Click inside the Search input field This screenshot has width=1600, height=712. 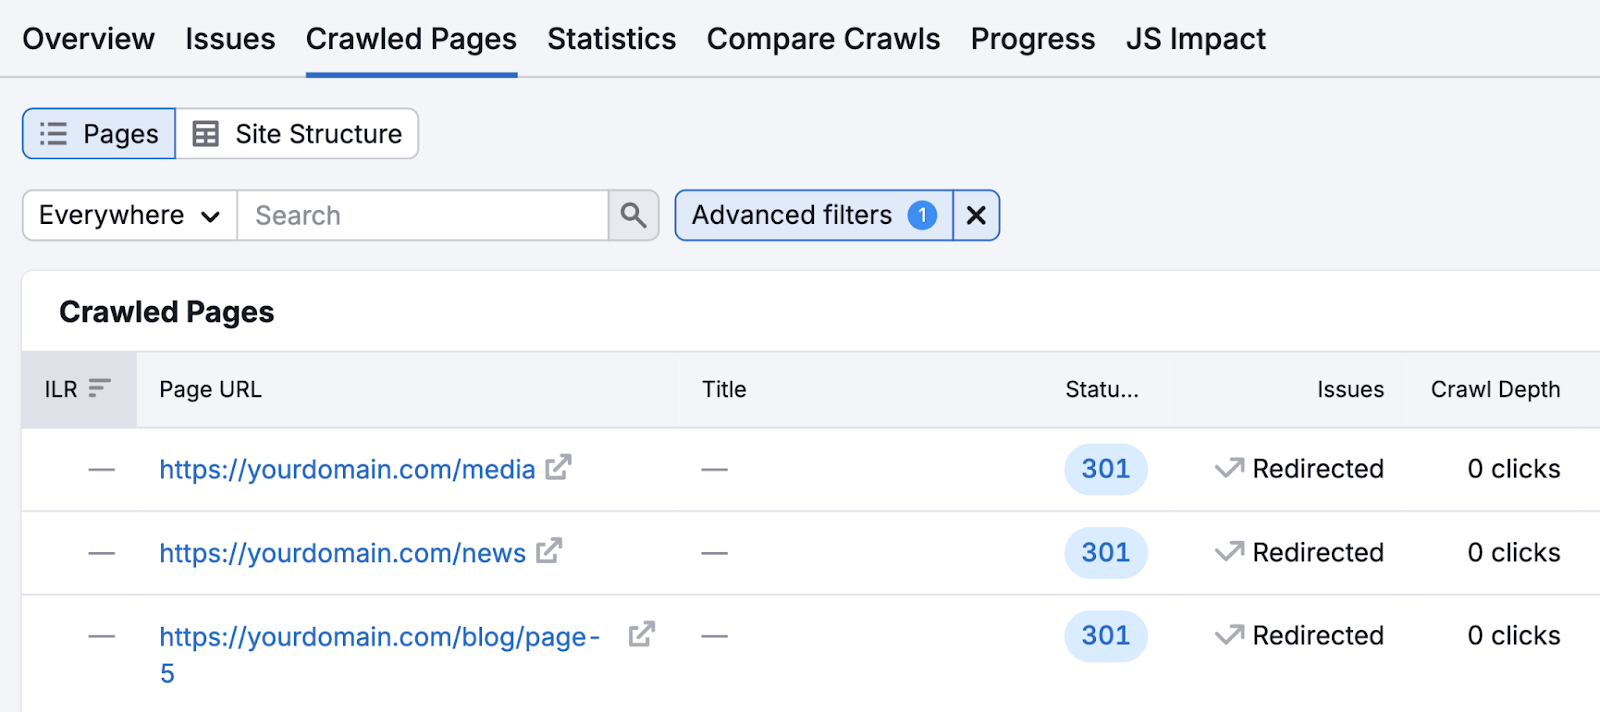(420, 215)
